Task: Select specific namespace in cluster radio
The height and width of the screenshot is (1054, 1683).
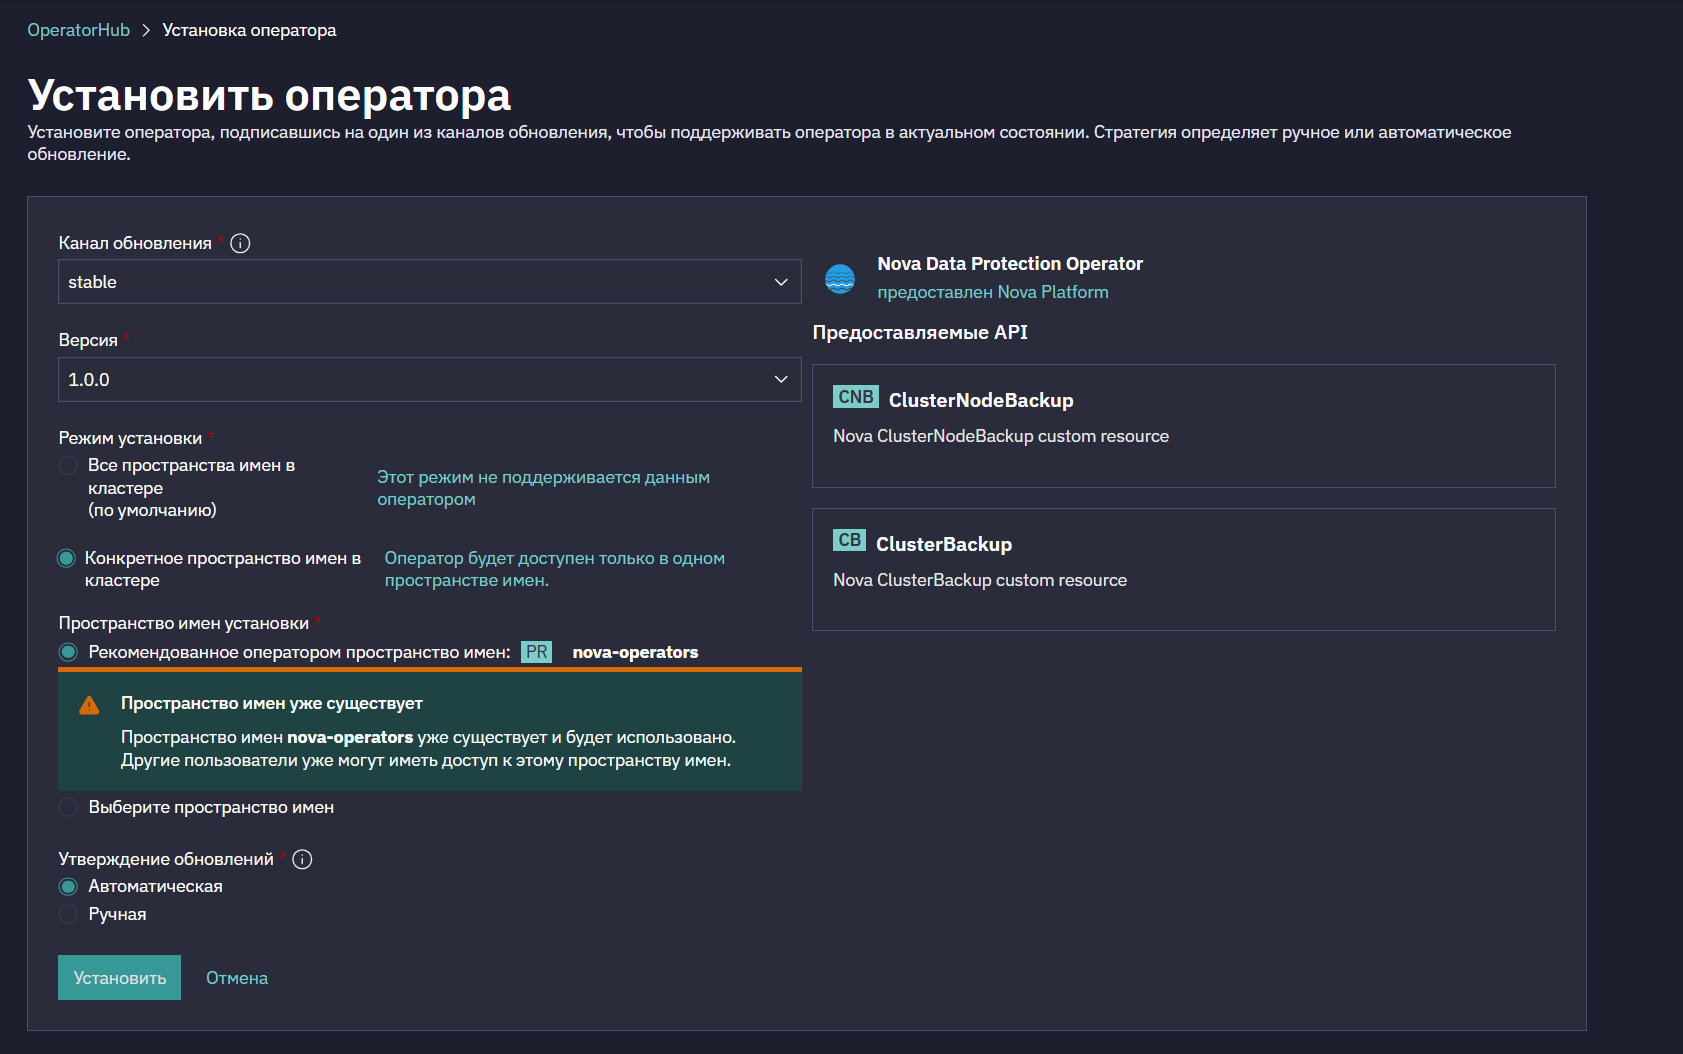Action: pyautogui.click(x=67, y=558)
